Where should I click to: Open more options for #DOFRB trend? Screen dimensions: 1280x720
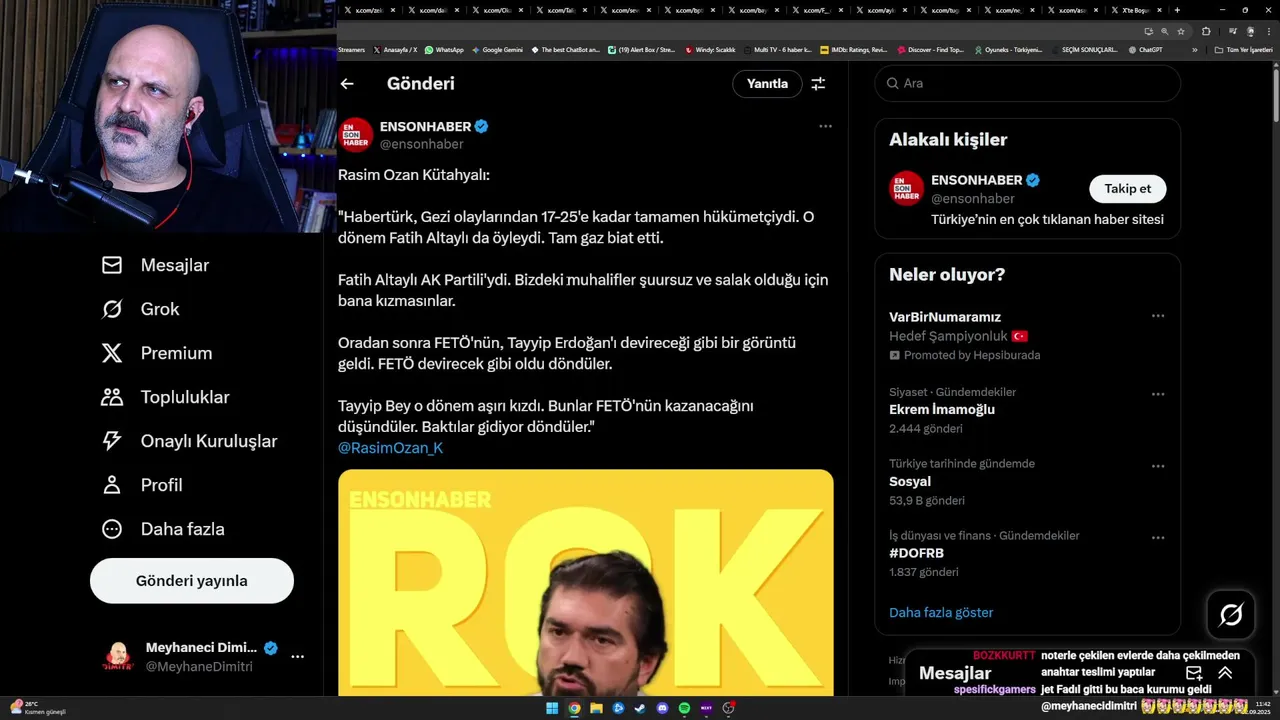pos(1158,538)
